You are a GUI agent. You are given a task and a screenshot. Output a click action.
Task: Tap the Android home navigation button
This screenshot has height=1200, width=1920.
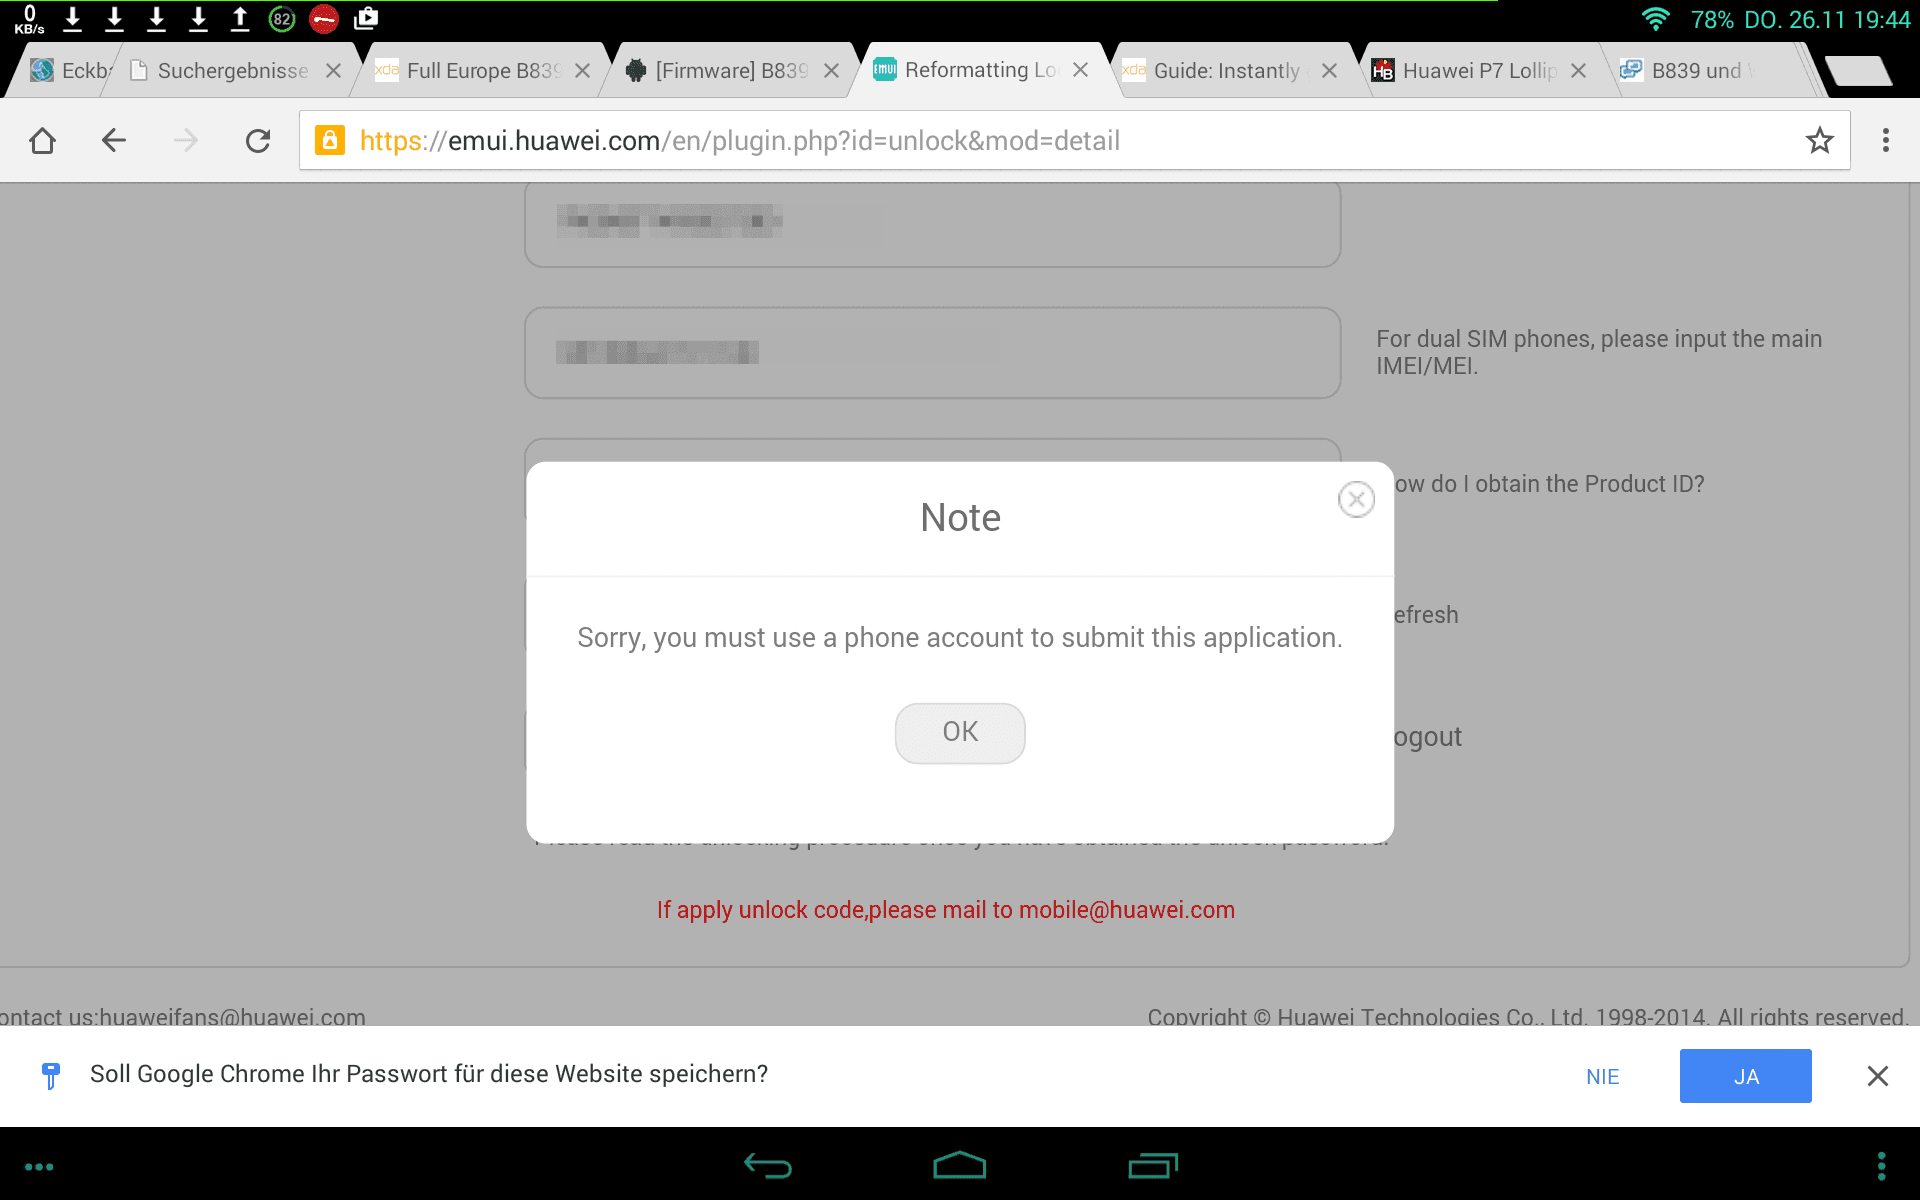pyautogui.click(x=960, y=1165)
